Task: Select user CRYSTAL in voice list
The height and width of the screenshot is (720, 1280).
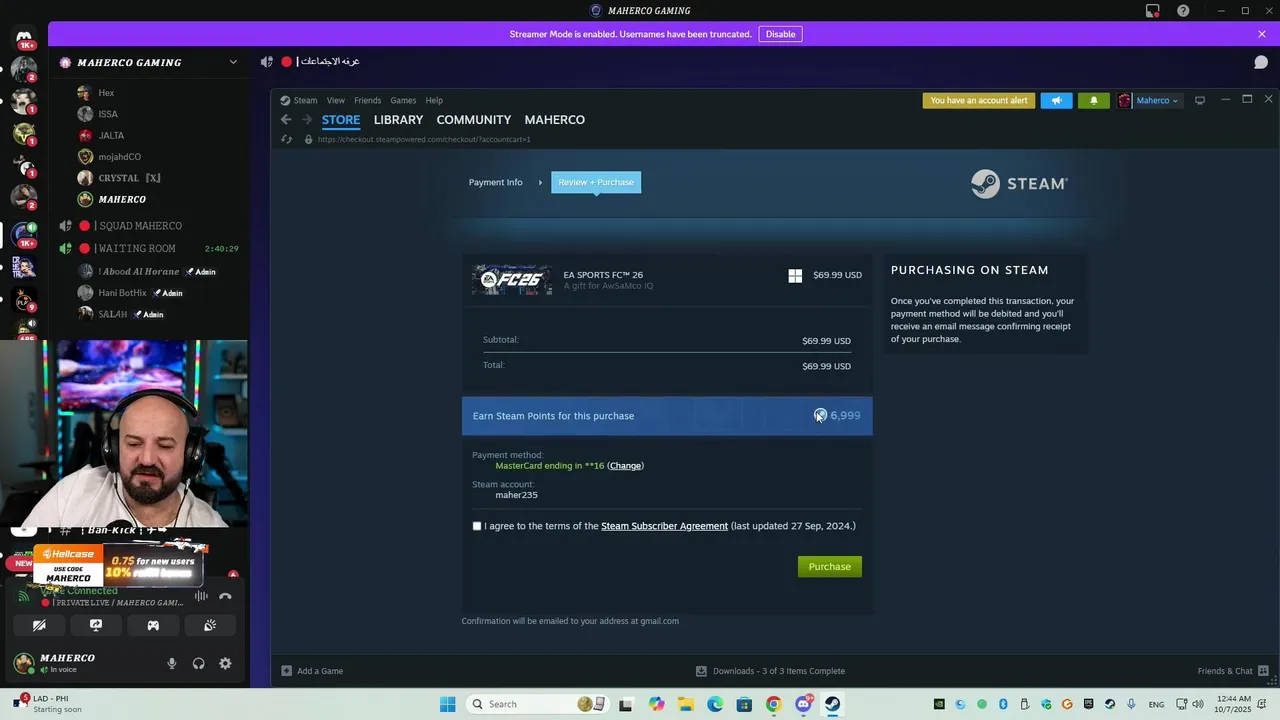Action: point(130,178)
